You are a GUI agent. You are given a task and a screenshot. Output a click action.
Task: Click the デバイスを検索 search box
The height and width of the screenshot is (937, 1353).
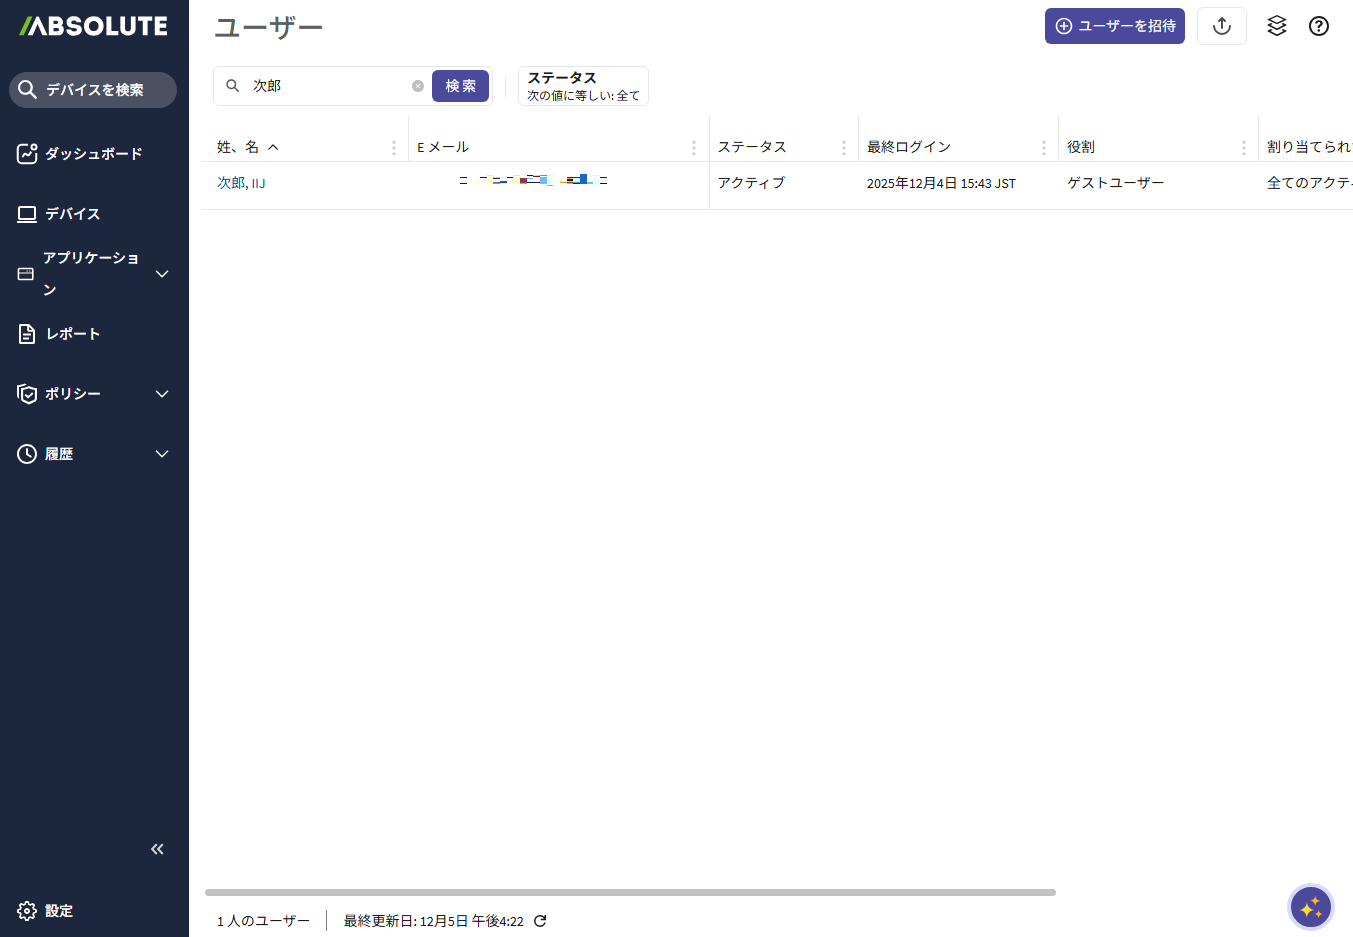tap(93, 90)
